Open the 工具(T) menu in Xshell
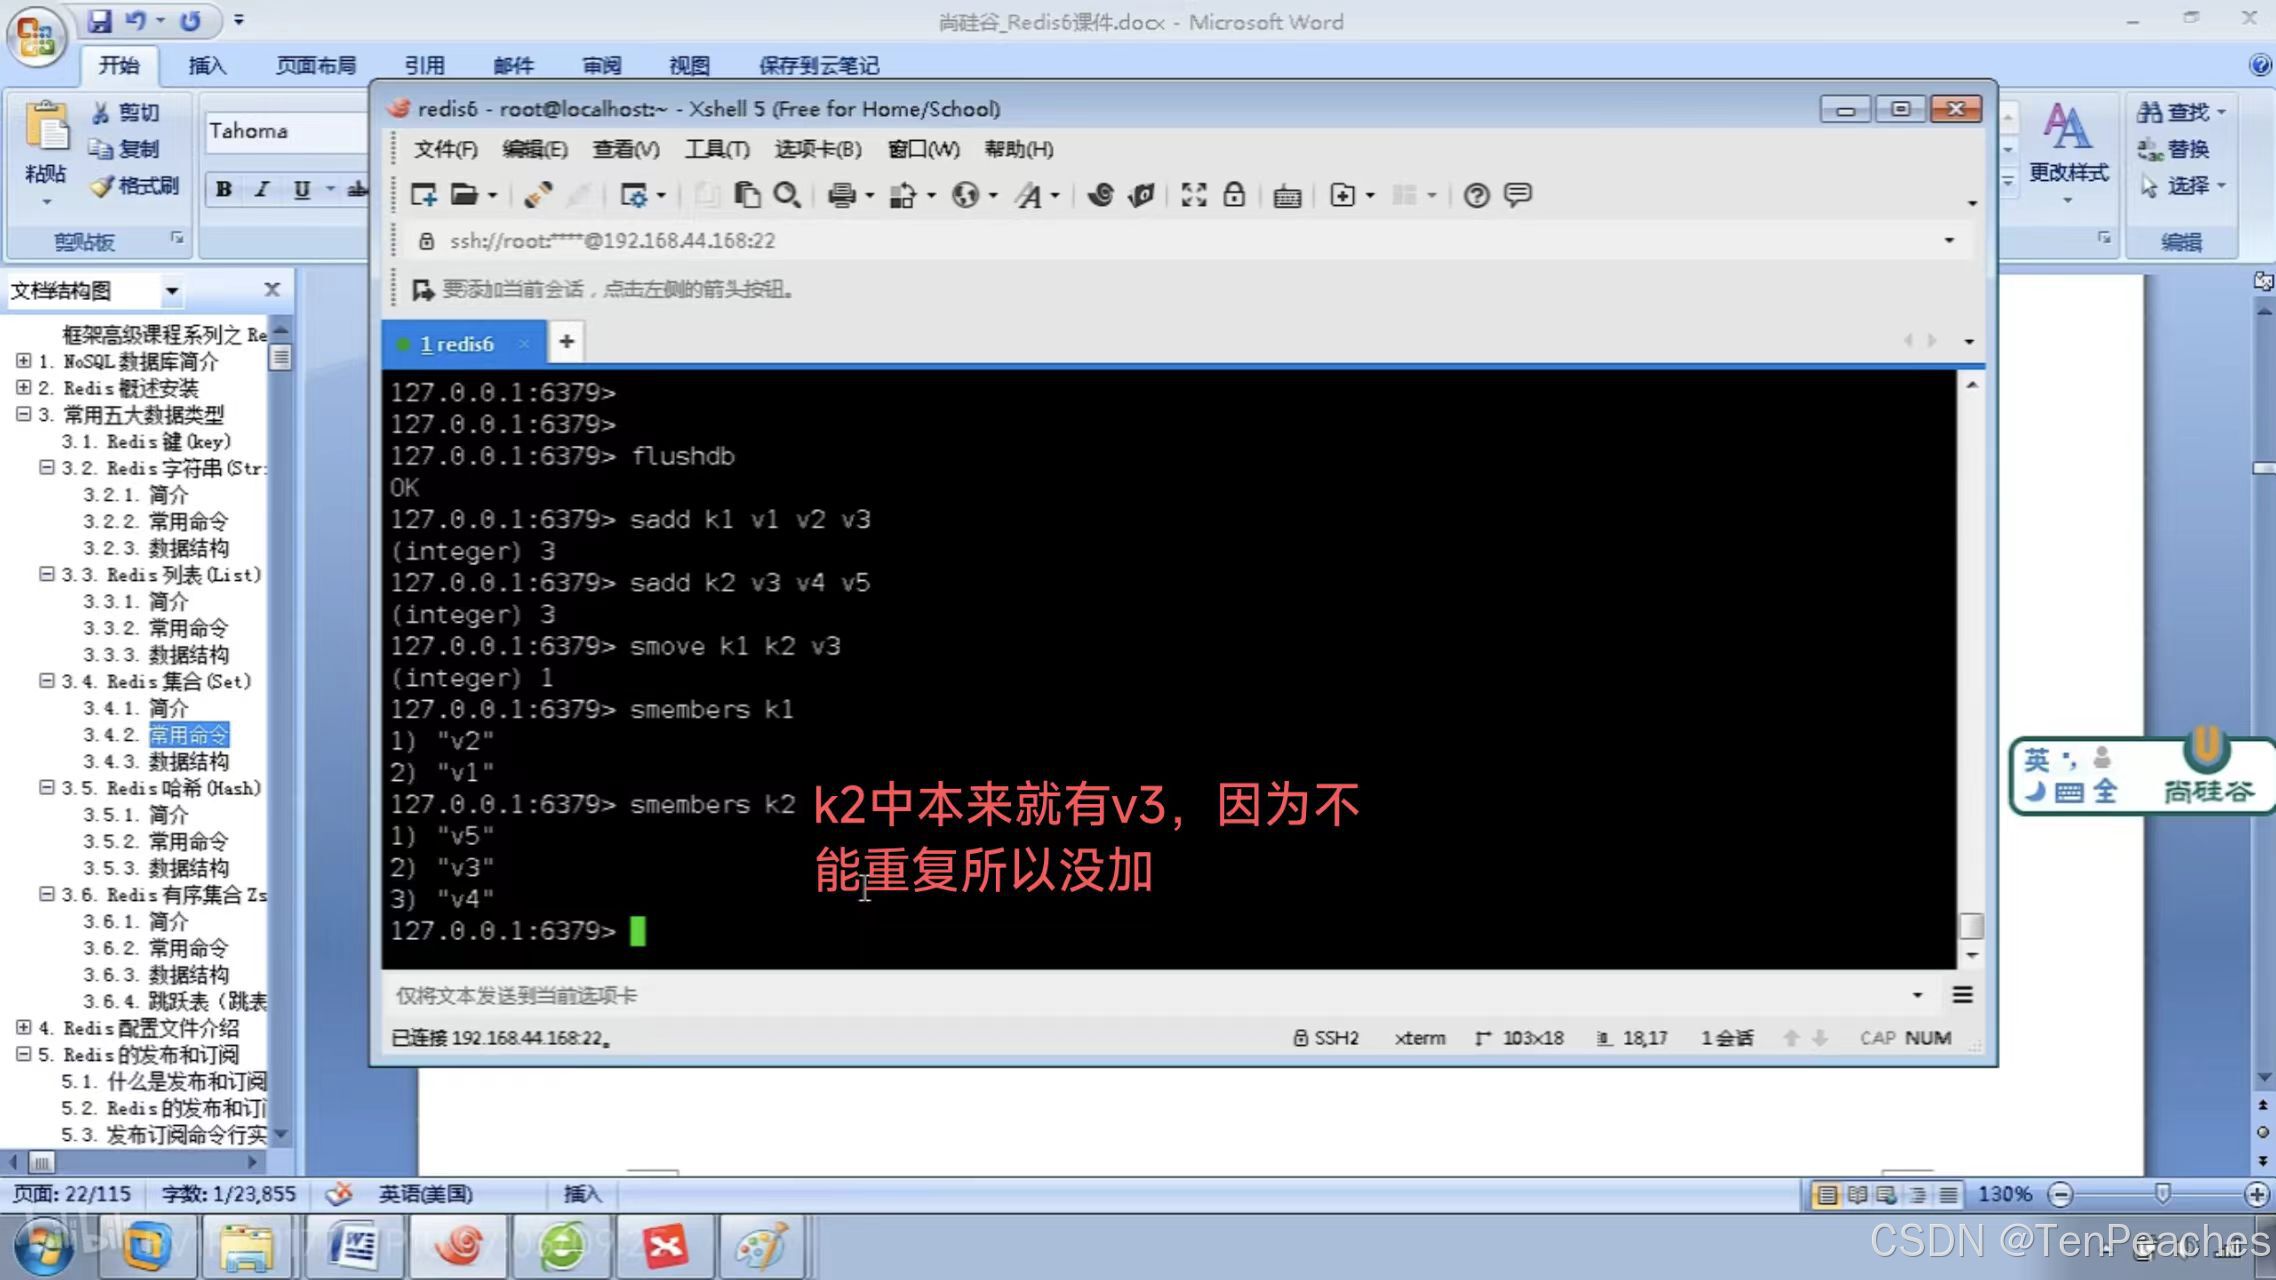Viewport: 2276px width, 1280px height. tap(716, 149)
